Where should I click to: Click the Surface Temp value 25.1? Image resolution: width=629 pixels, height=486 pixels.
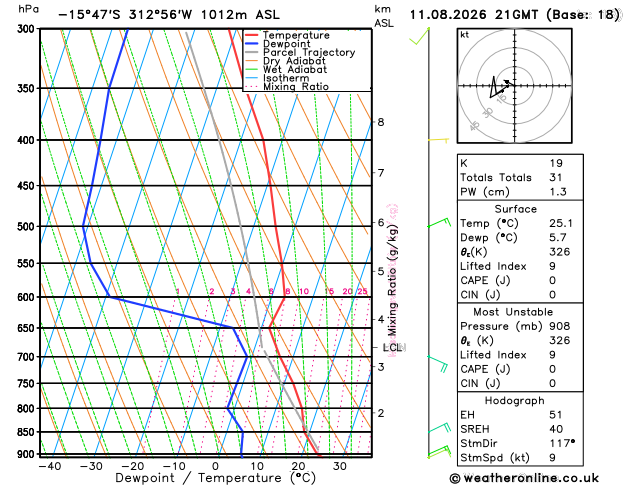coord(561,223)
